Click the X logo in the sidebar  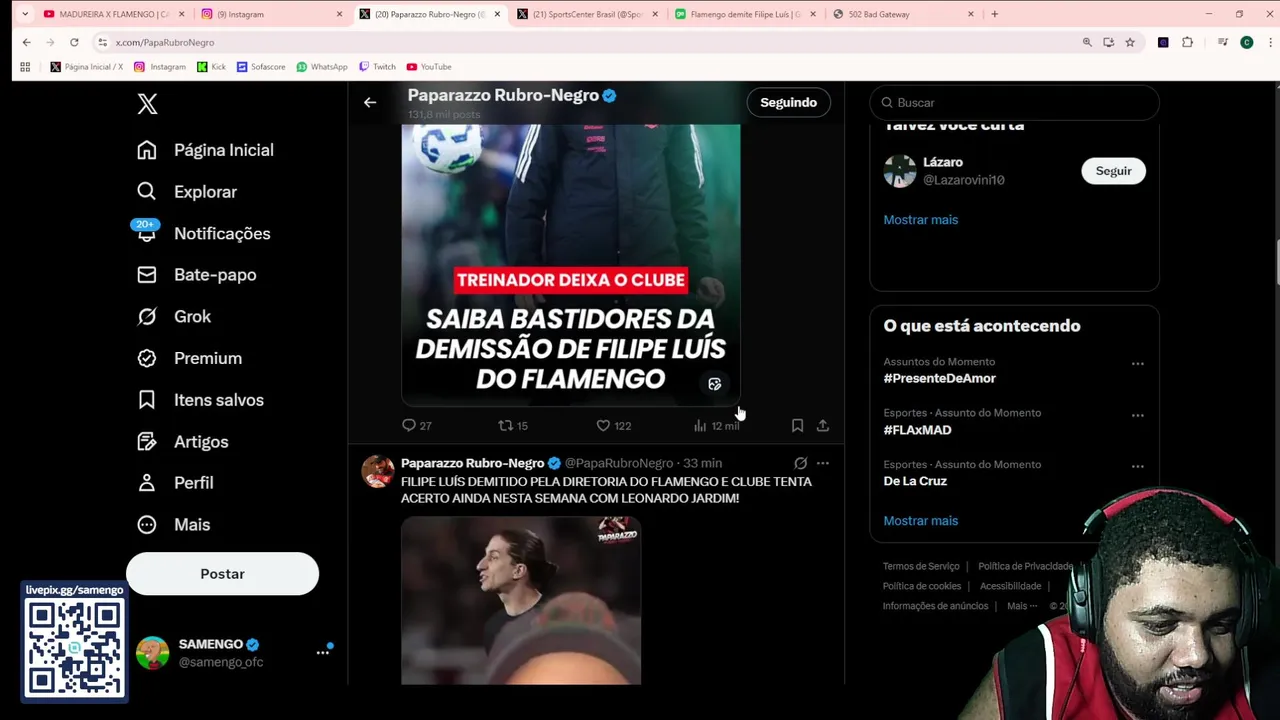point(147,104)
